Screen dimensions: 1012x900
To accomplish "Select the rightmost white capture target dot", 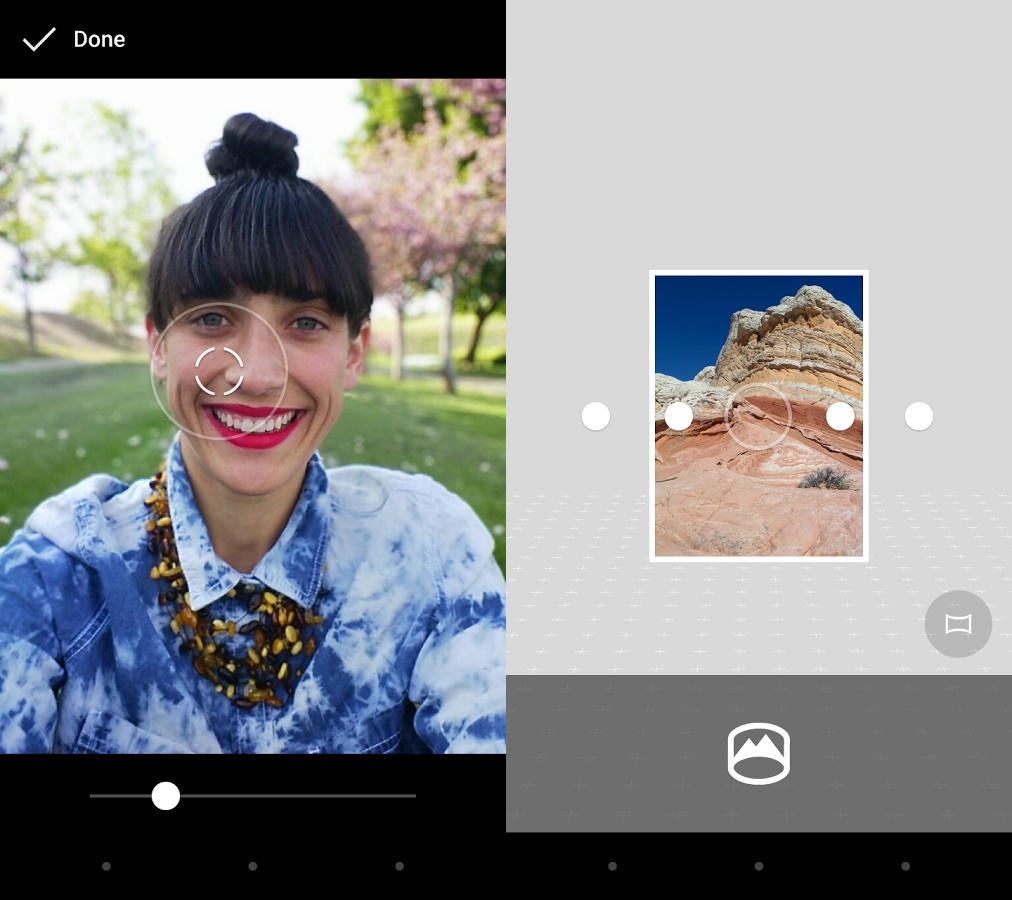I will 919,415.
